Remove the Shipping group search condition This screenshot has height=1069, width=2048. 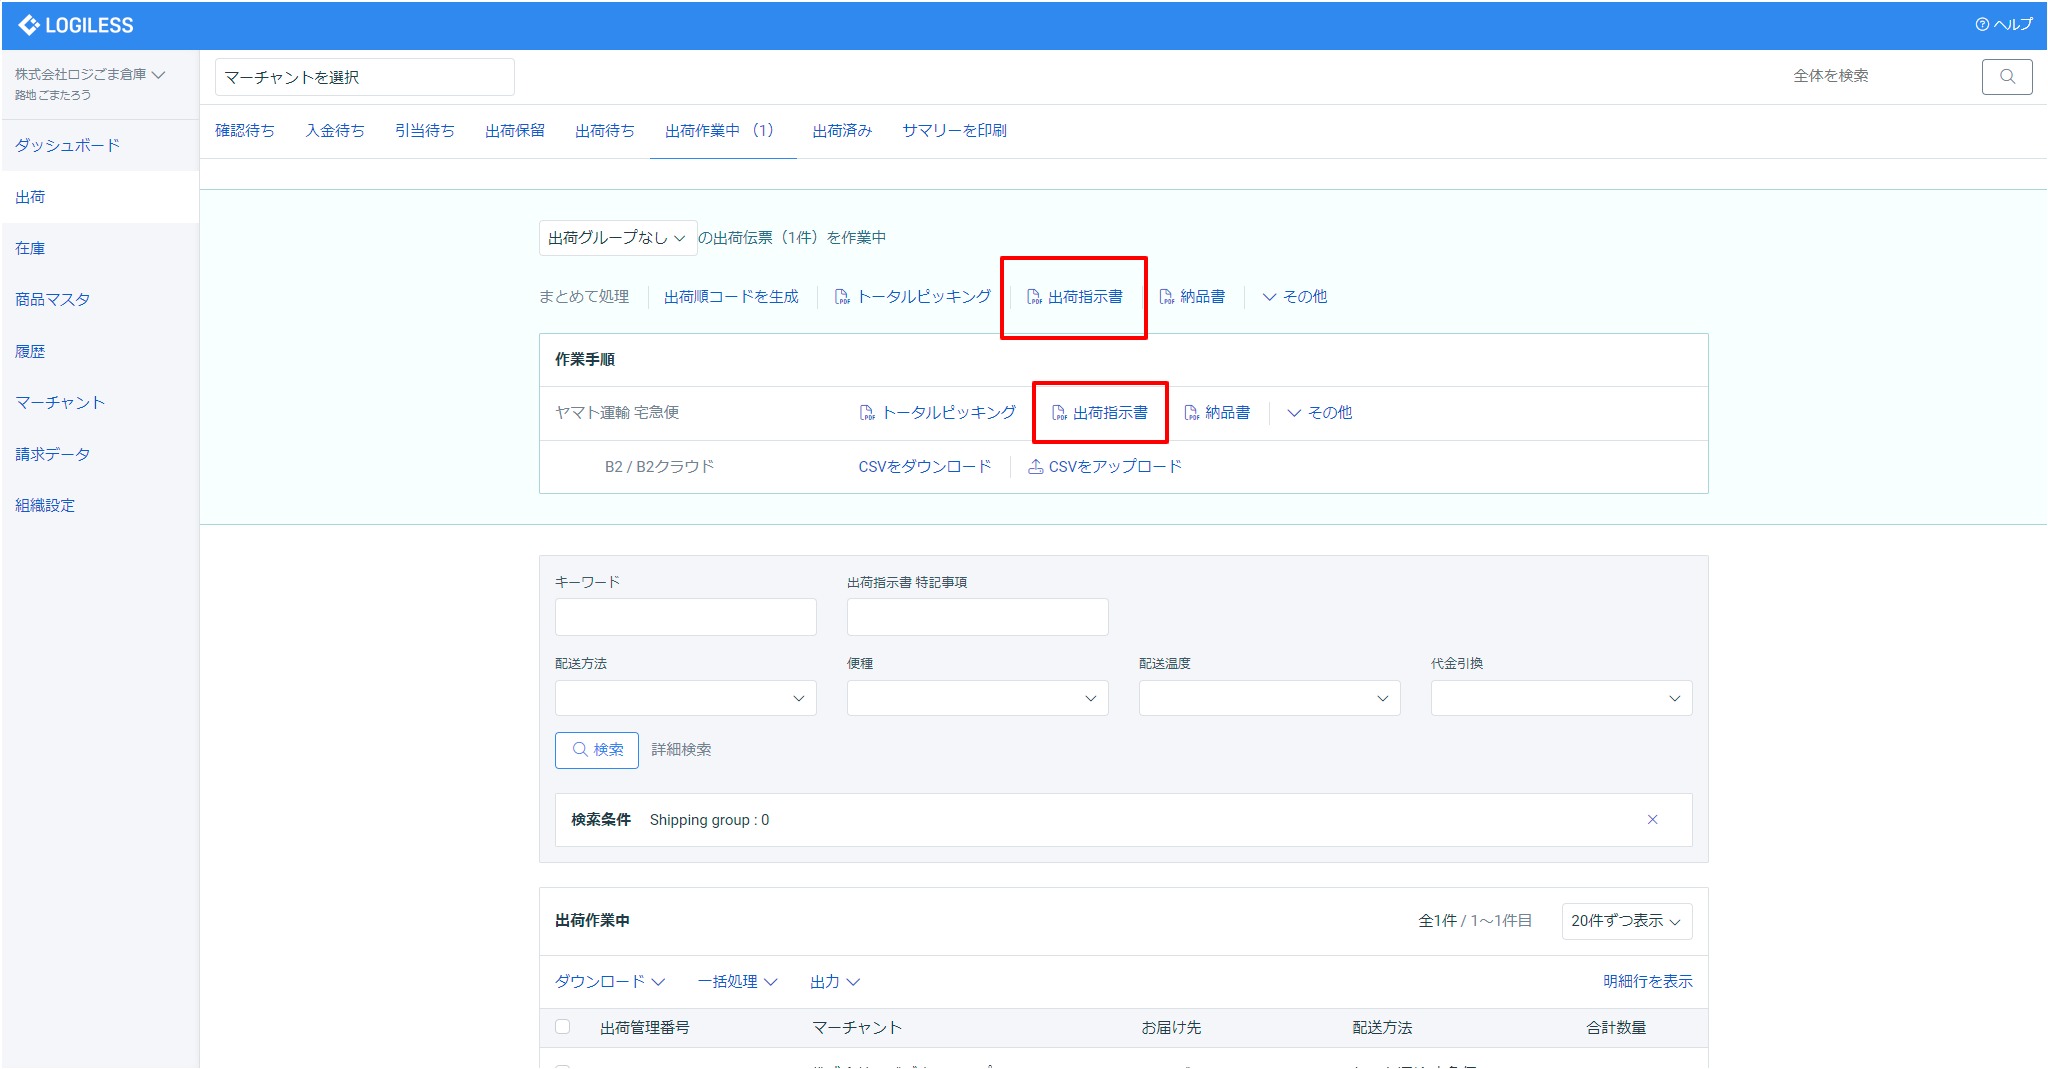tap(1653, 819)
